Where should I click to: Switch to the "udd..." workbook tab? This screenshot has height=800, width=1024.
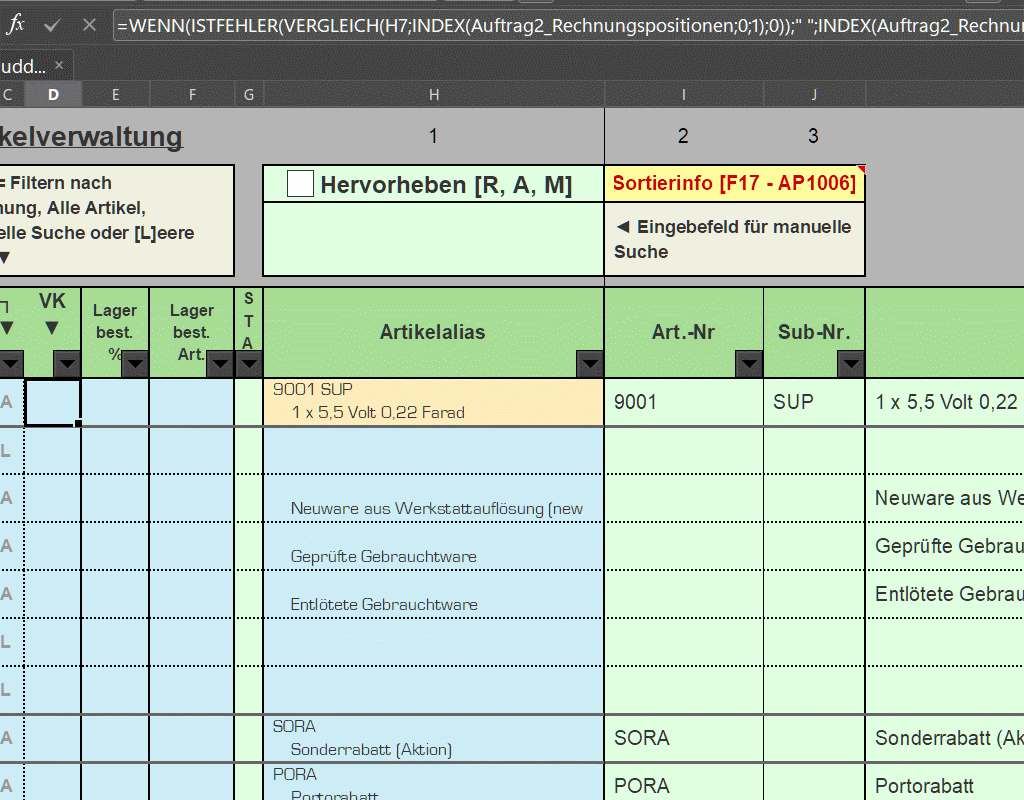tap(22, 66)
